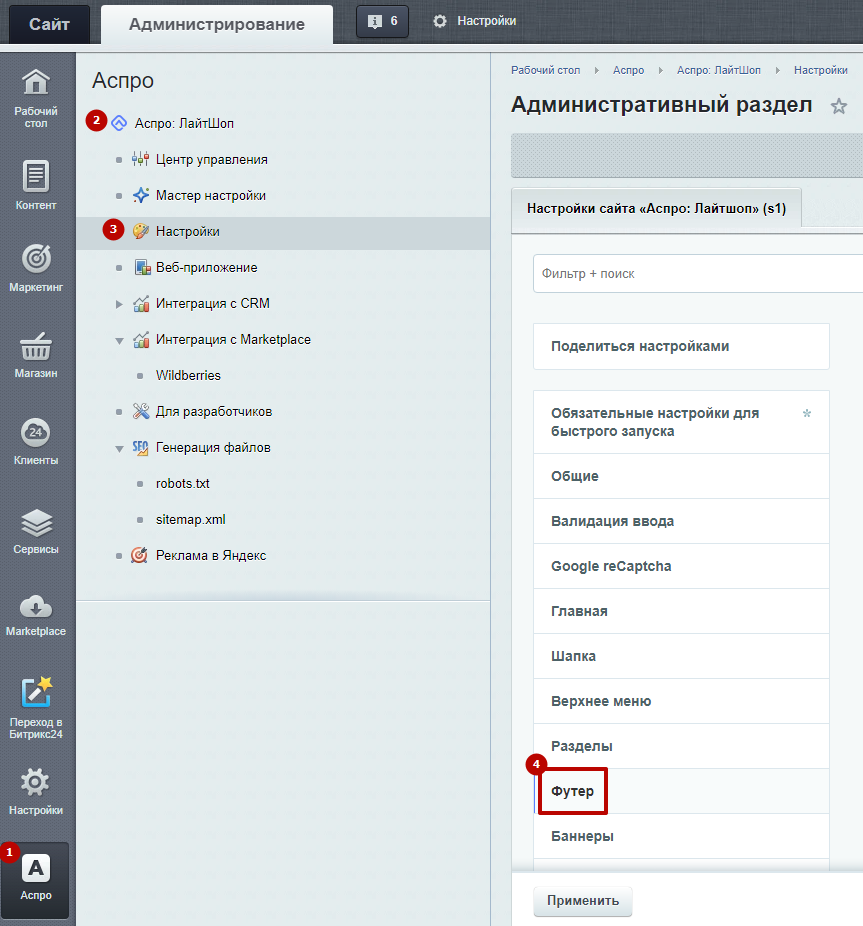Image resolution: width=863 pixels, height=926 pixels.
Task: Click the Настройки palette icon in tree
Action: coord(141,232)
